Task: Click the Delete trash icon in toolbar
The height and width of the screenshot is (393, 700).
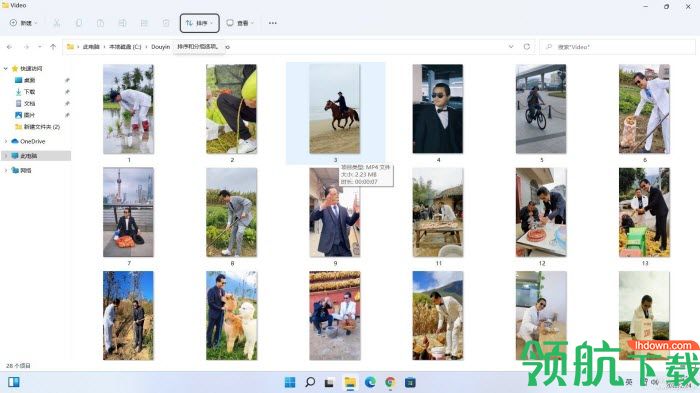Action: (x=166, y=23)
